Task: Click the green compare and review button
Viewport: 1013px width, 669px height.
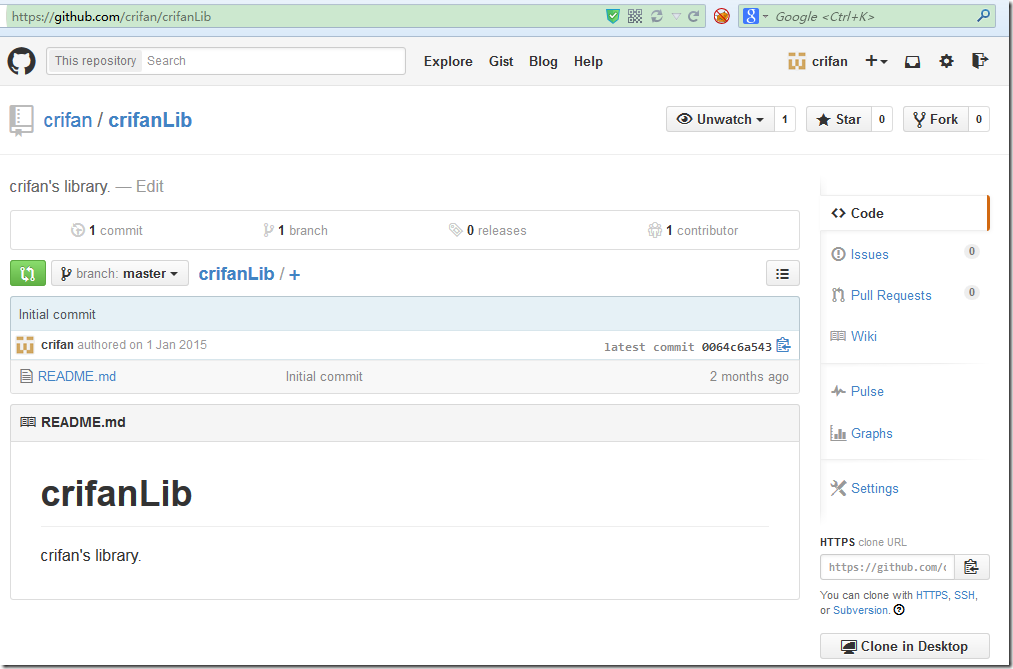Action: pyautogui.click(x=28, y=273)
